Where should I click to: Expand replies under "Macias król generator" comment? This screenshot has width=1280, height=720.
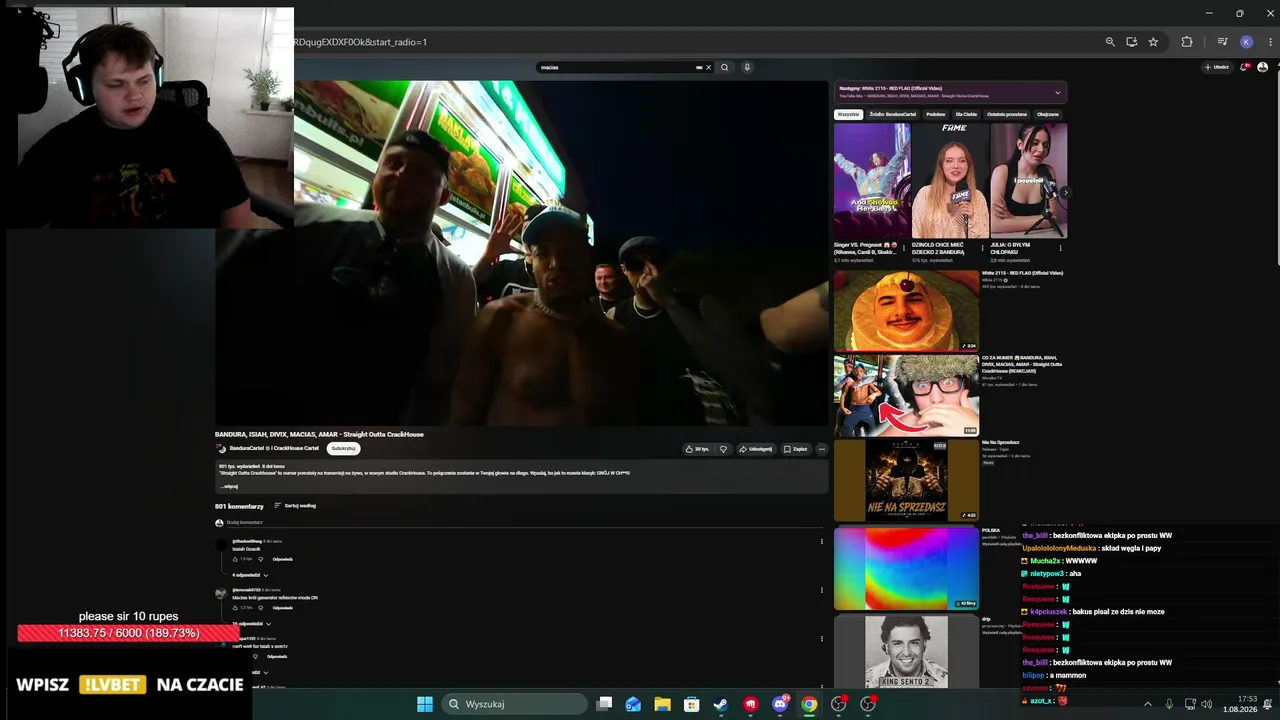pos(250,623)
